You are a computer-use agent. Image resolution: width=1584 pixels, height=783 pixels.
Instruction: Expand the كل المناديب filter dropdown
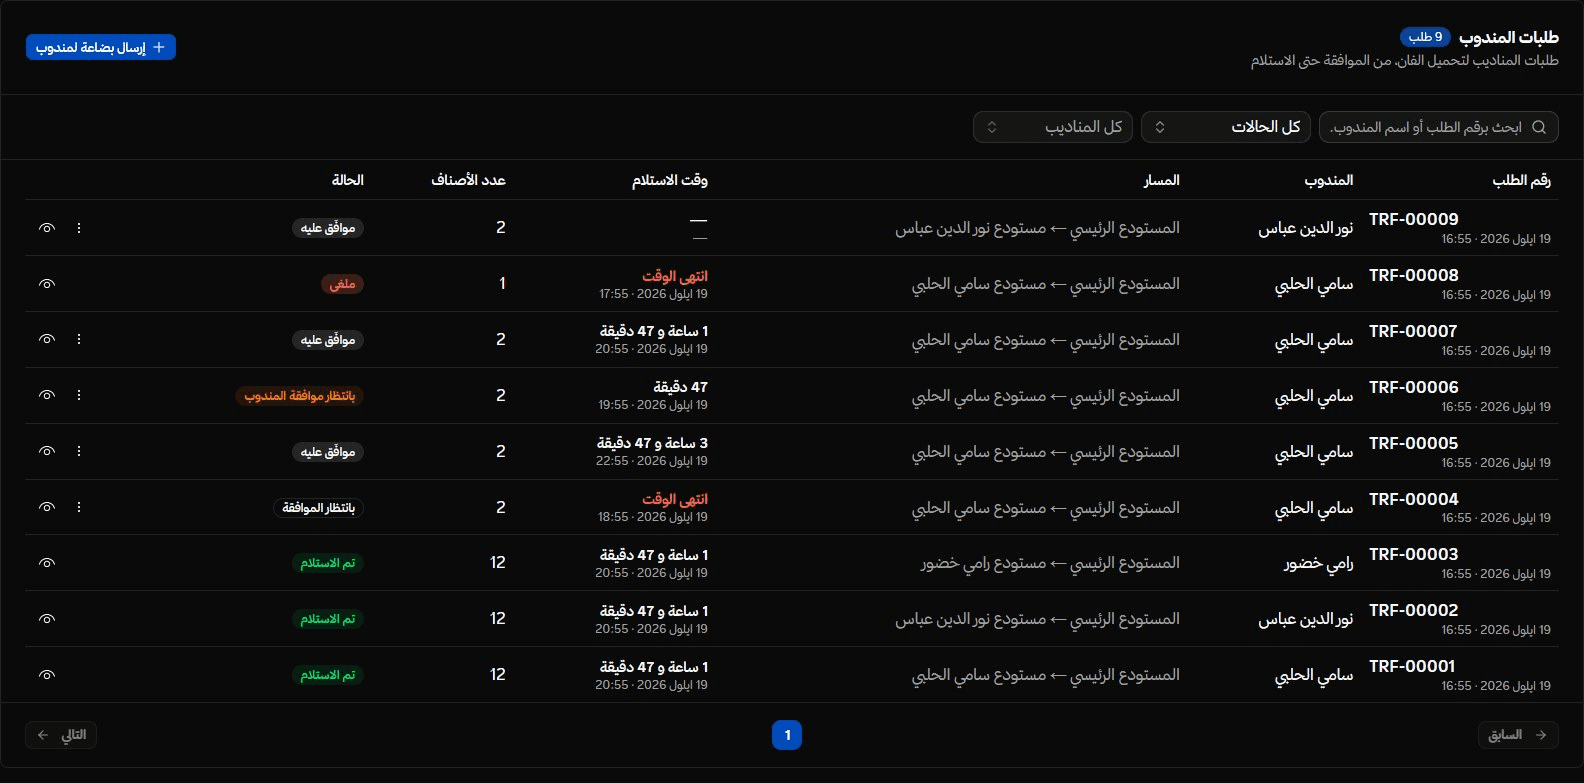point(1053,127)
